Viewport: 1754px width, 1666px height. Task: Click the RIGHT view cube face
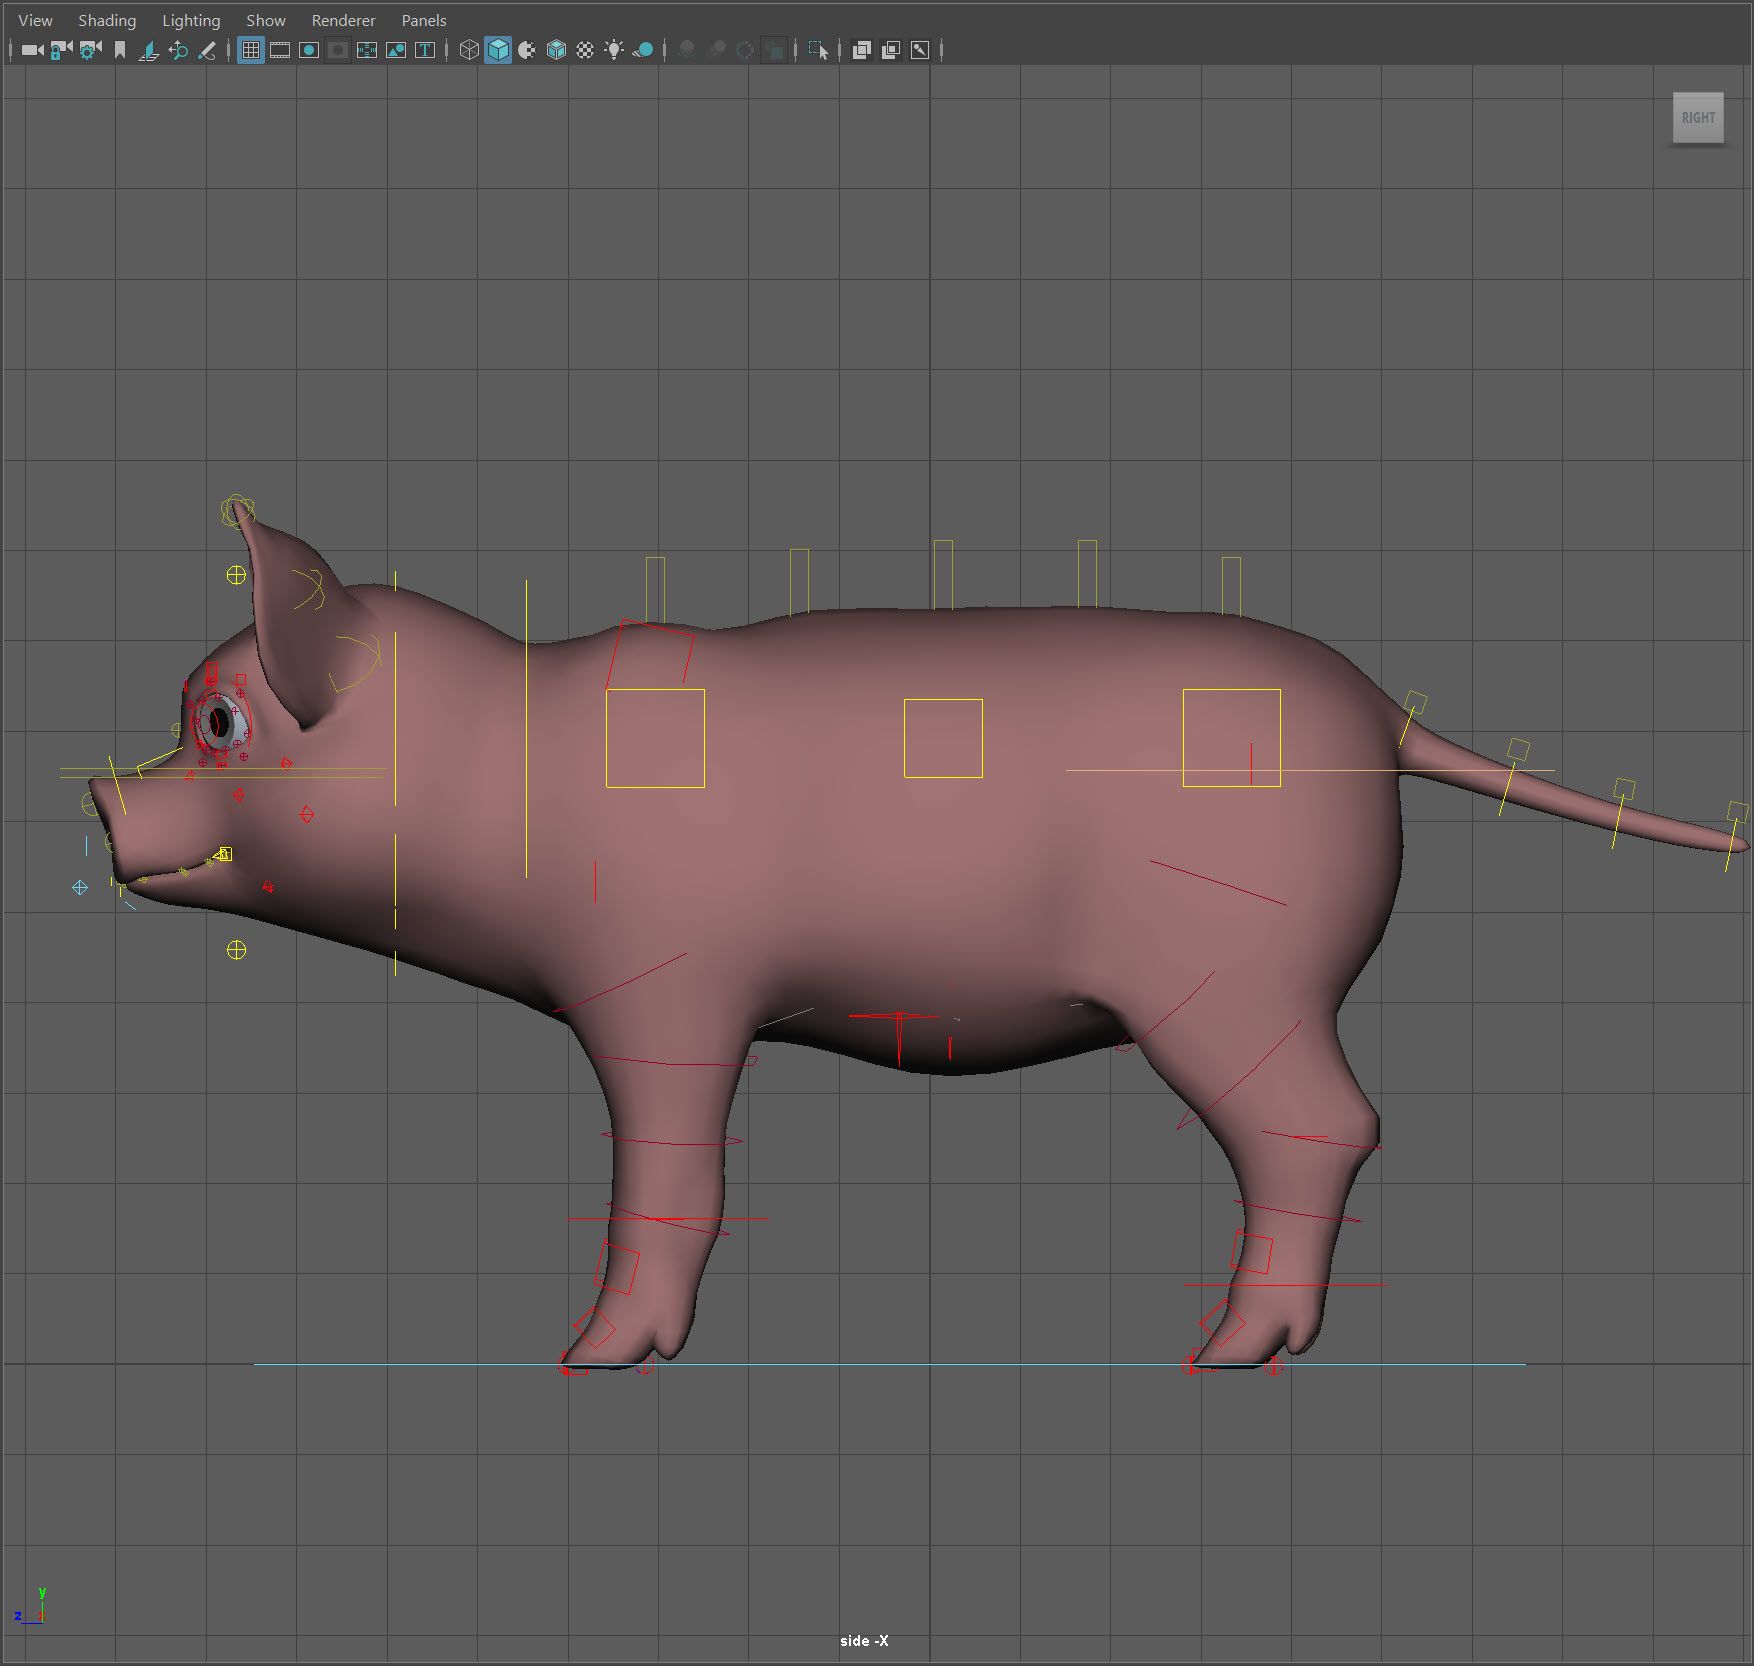1697,118
